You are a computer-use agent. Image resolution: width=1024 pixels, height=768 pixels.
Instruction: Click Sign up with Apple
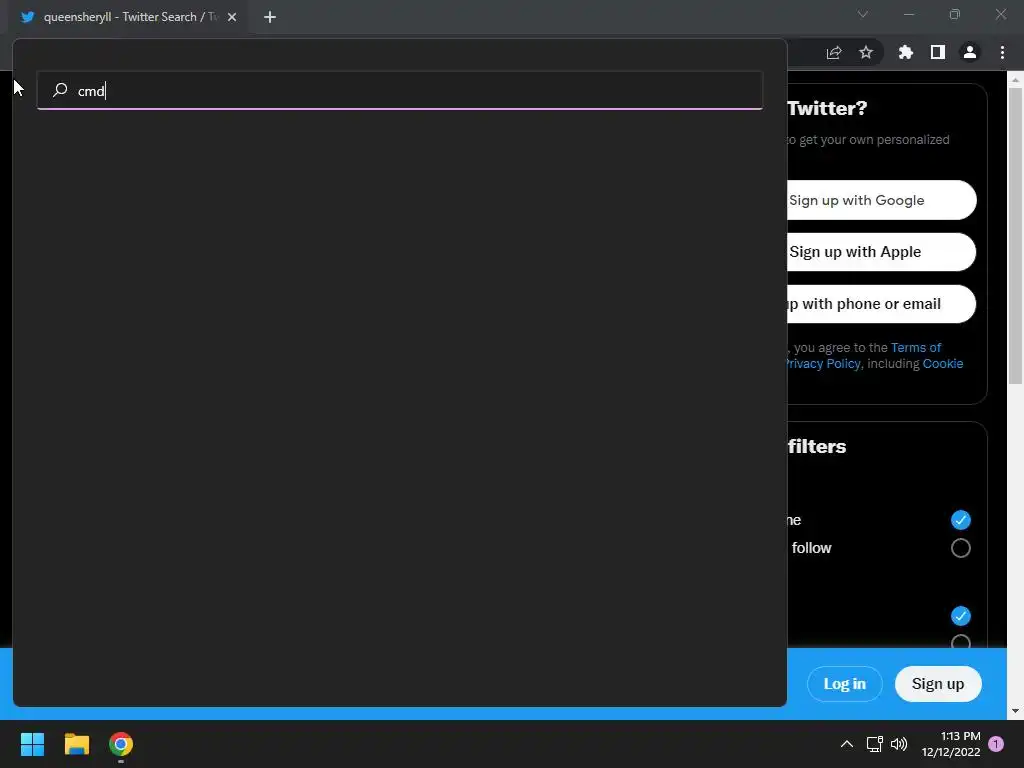pyautogui.click(x=882, y=252)
